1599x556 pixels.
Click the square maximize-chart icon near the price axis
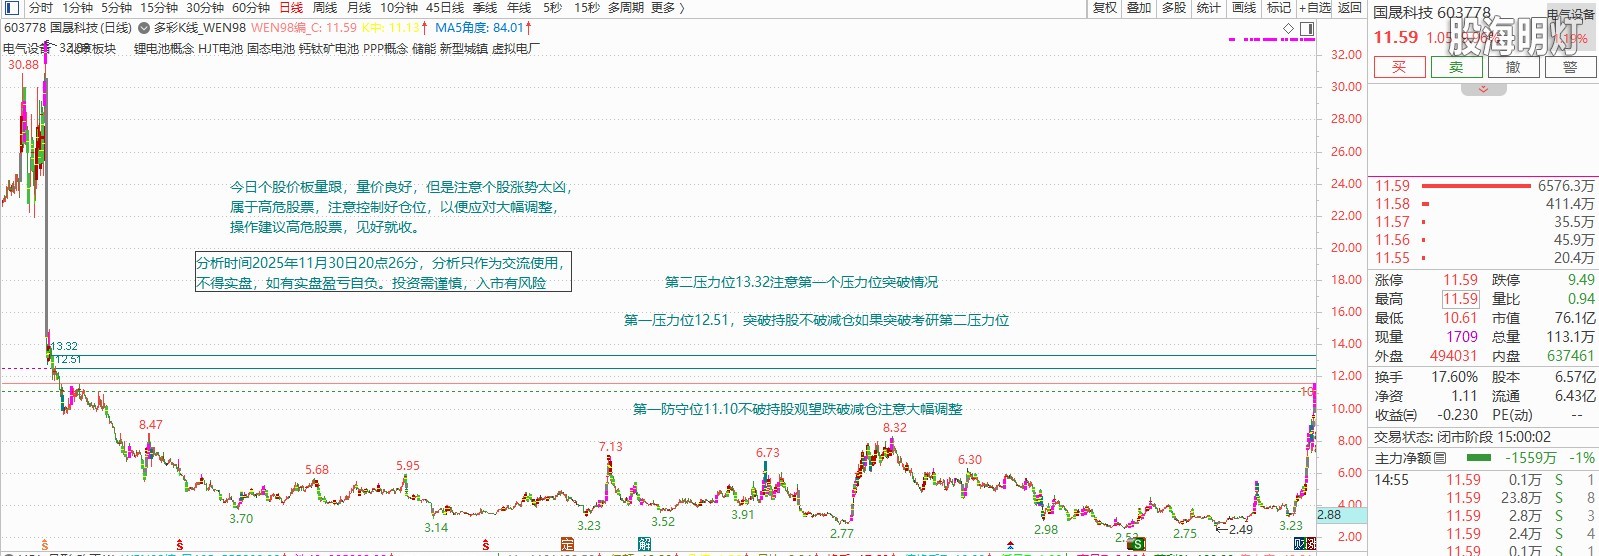pos(1307,28)
